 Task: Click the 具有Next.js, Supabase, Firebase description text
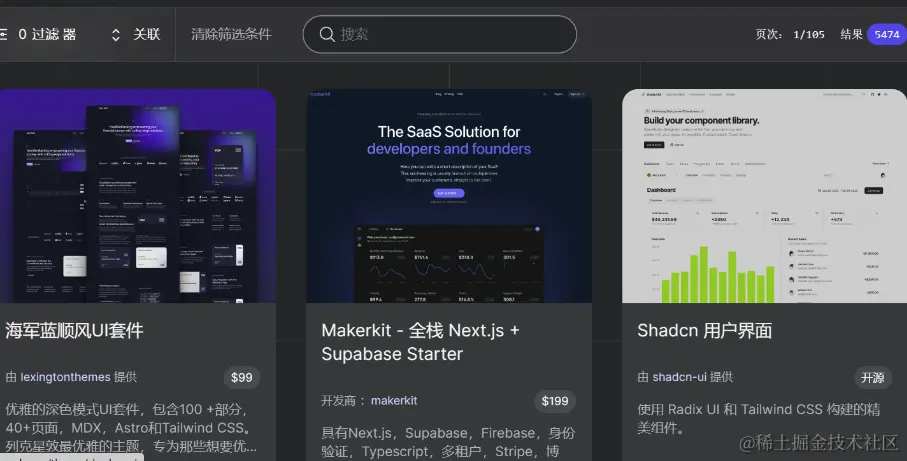(448, 442)
